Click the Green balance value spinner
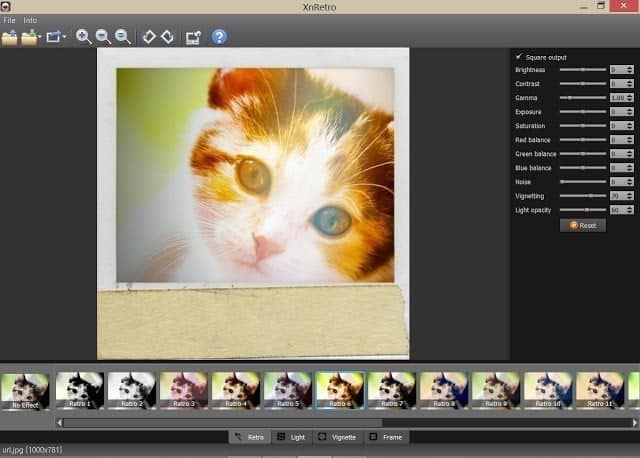 [622, 153]
